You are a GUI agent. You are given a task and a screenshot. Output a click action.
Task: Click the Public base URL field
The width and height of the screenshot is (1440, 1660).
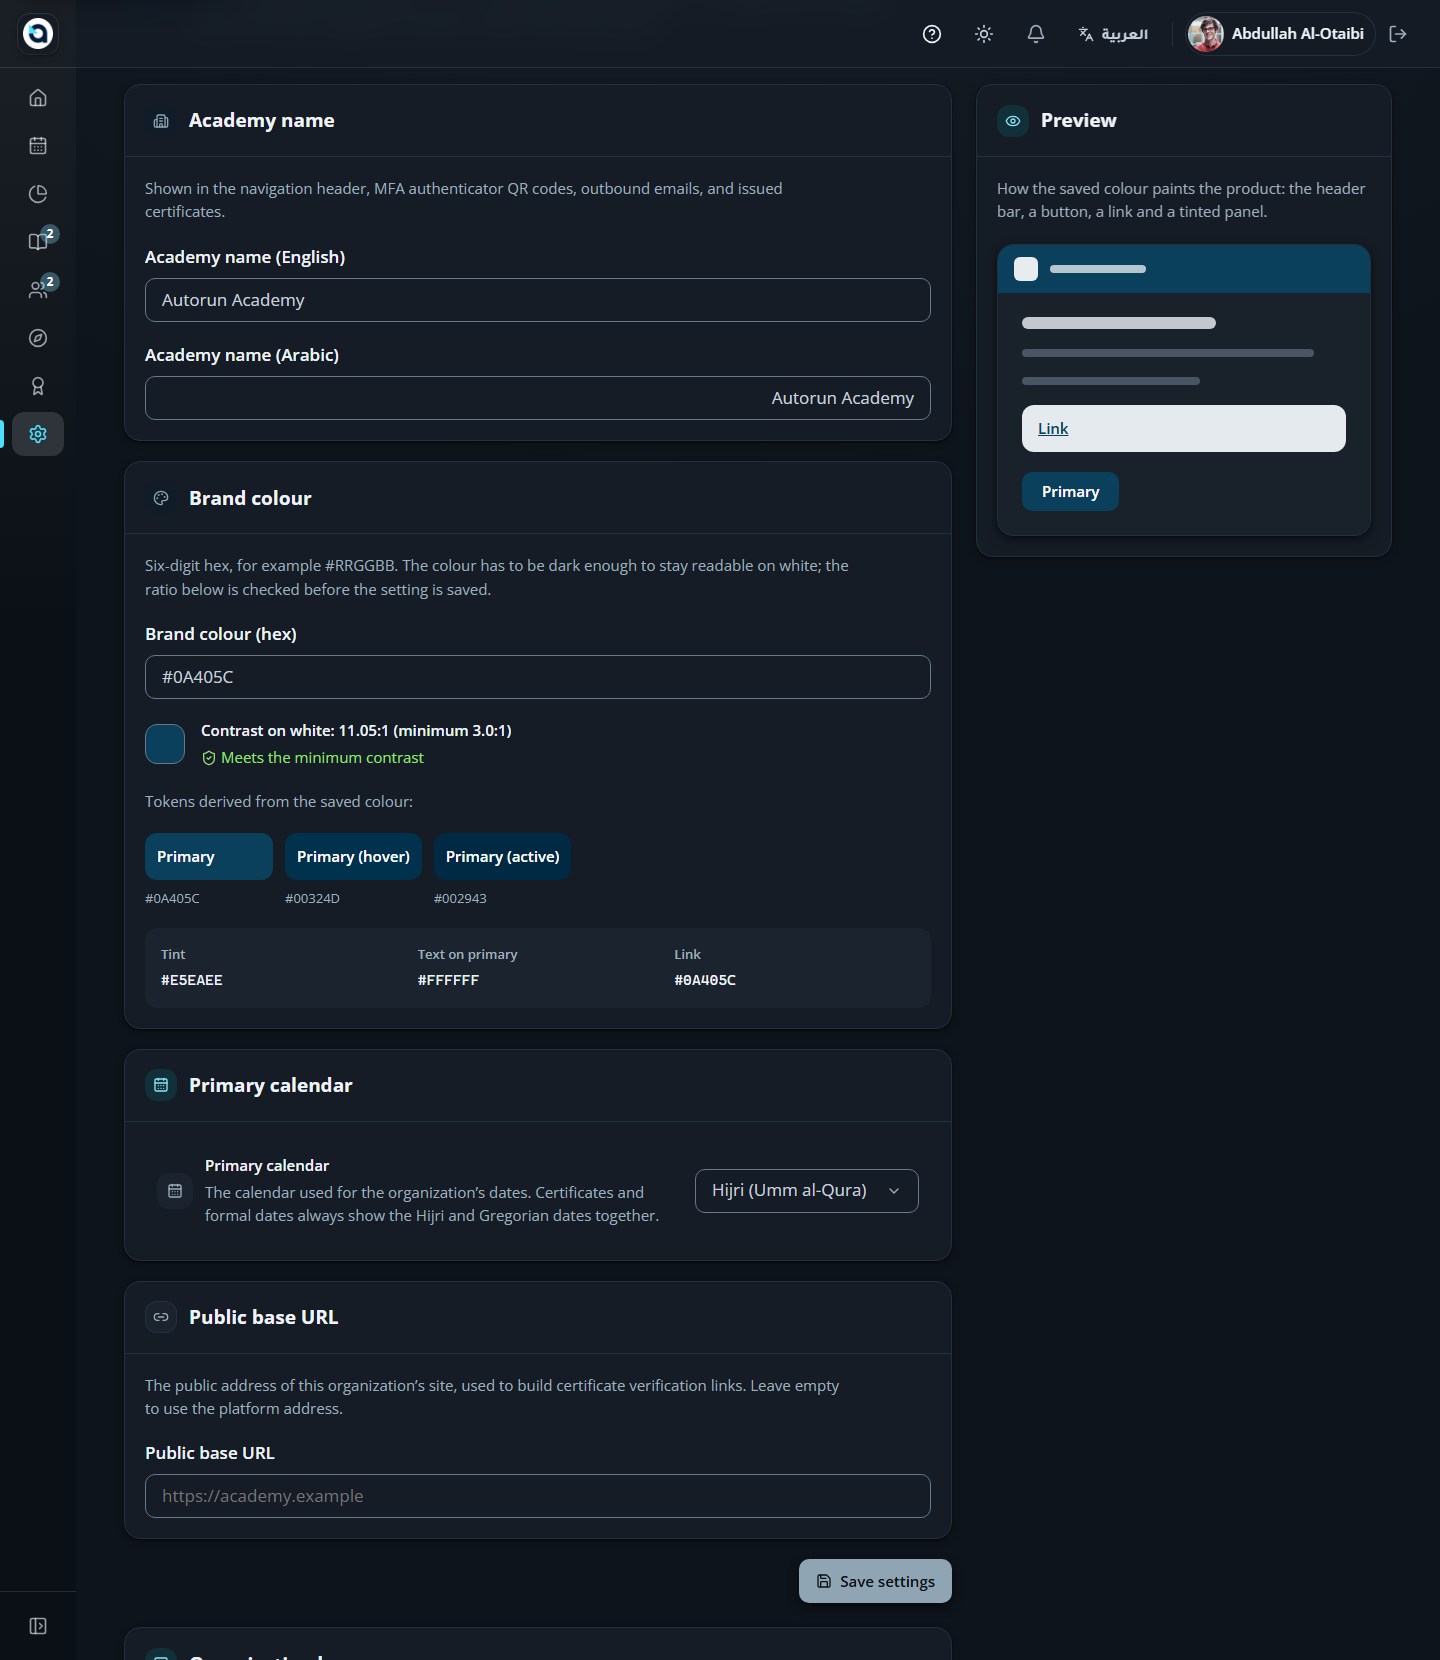point(538,1496)
